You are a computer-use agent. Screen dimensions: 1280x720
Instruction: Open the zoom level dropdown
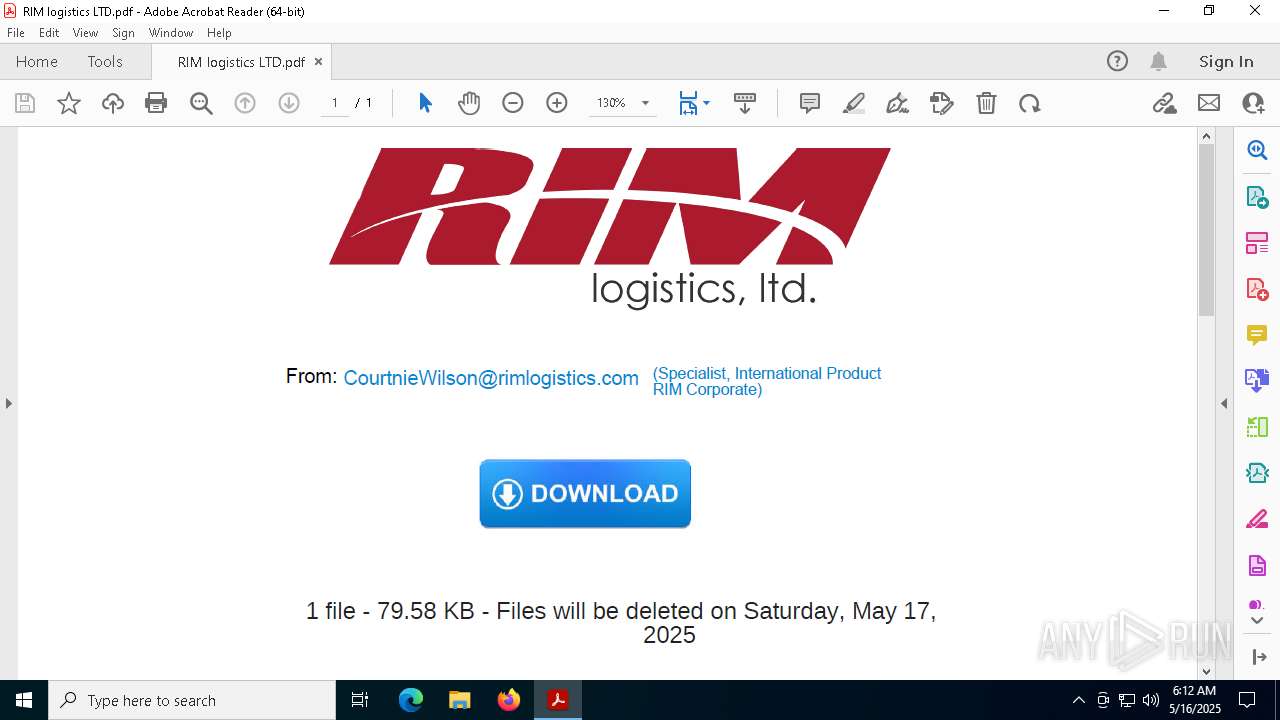(645, 103)
